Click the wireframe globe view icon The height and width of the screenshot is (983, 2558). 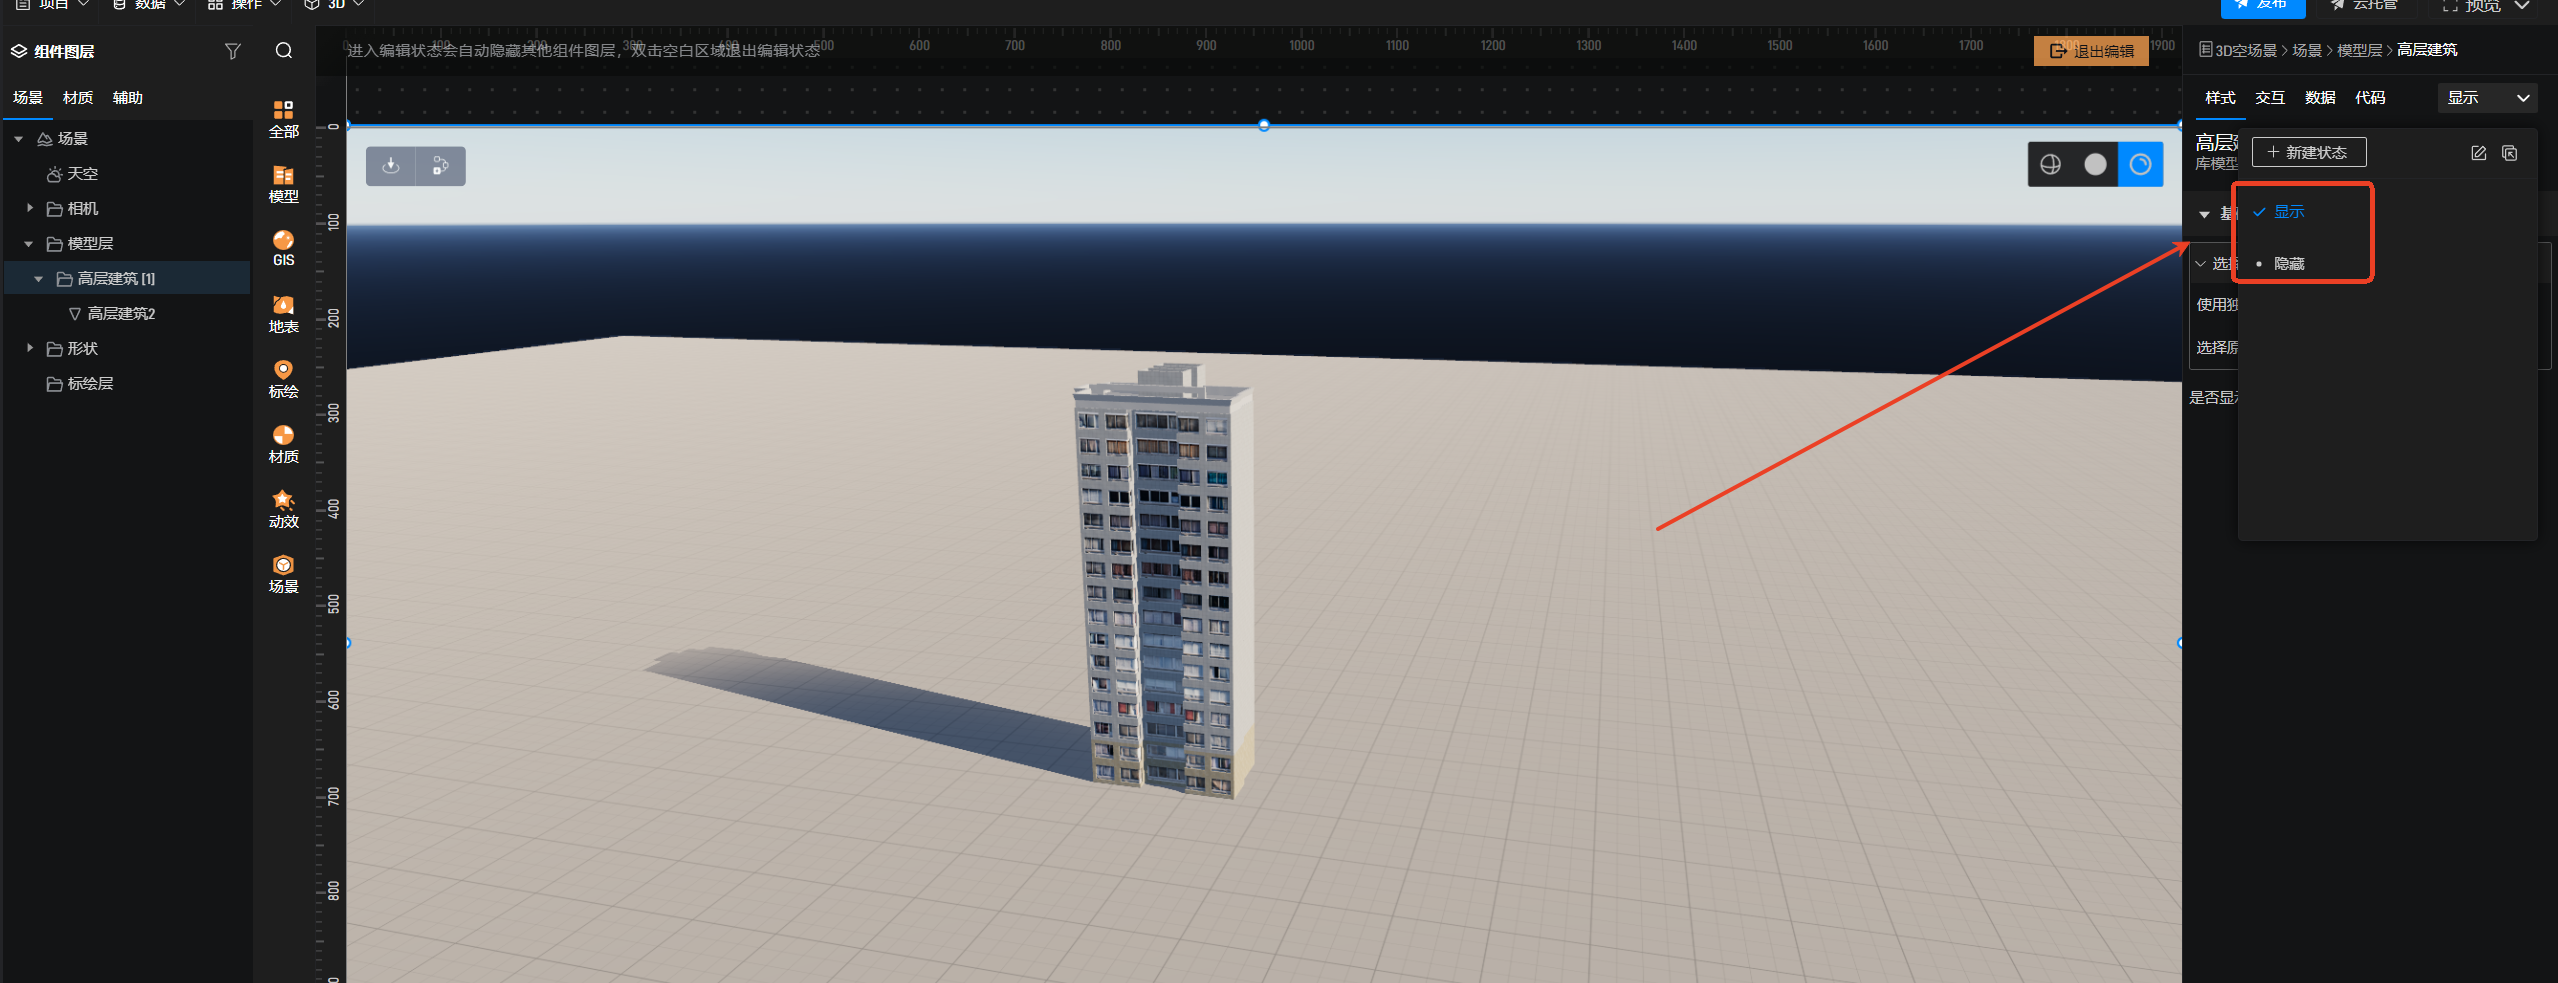pos(2050,165)
